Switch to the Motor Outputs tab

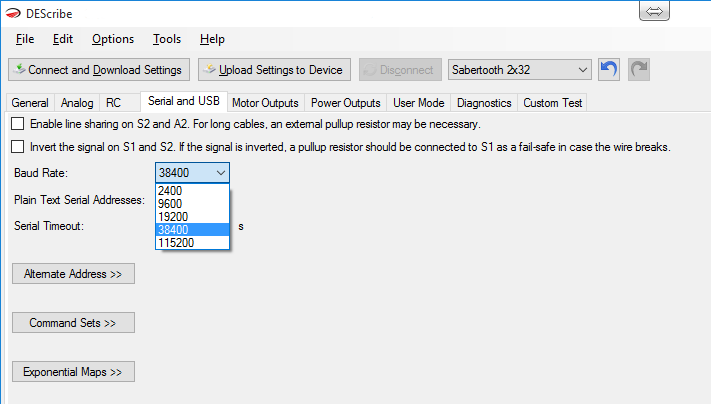pyautogui.click(x=265, y=103)
